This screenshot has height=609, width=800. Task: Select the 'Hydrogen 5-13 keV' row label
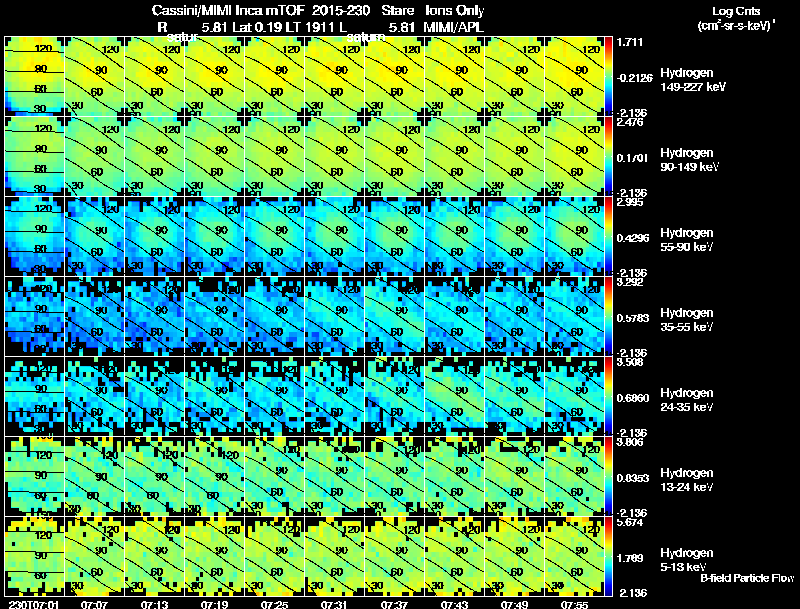click(x=687, y=560)
